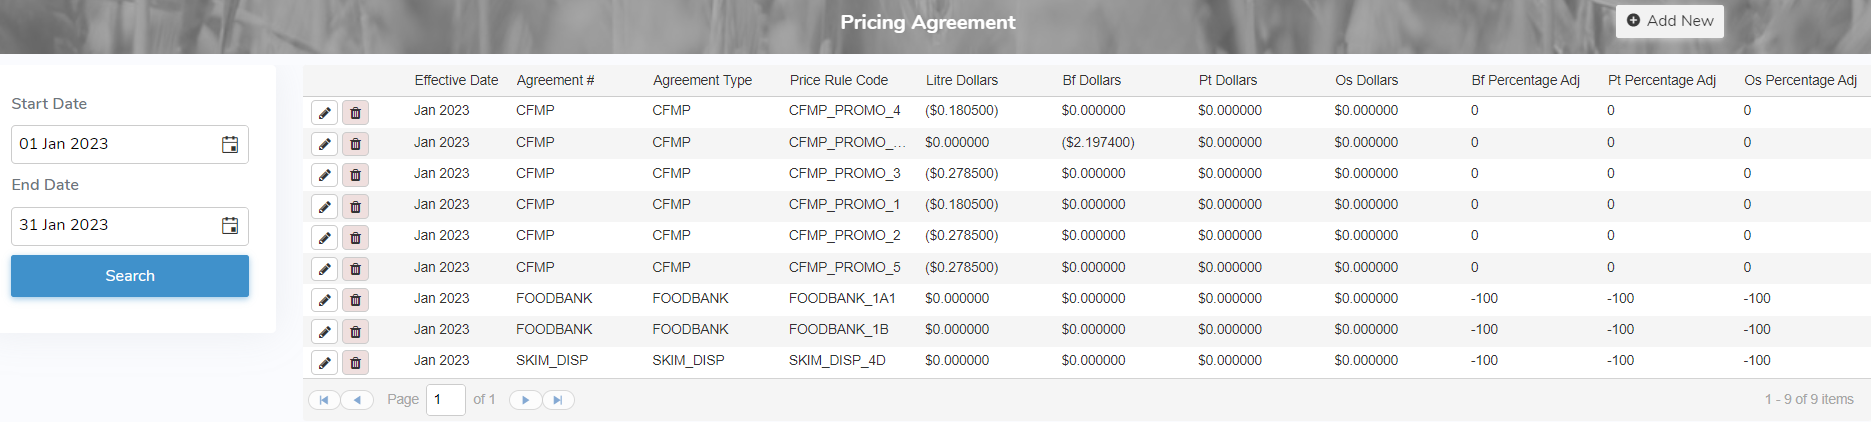This screenshot has width=1871, height=422.
Task: Delete the CFMP_PROMO_4 pricing agreement row
Action: point(355,113)
